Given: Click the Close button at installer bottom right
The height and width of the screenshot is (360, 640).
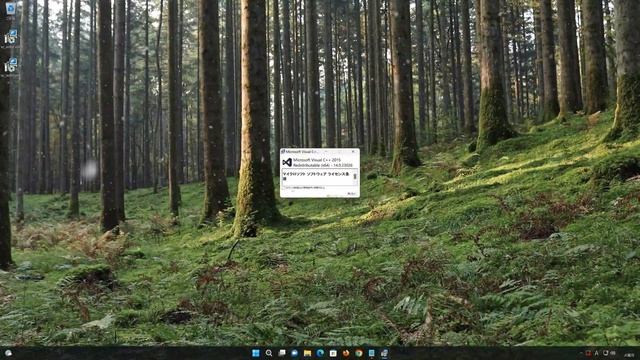Looking at the screenshot, I should coord(351,193).
